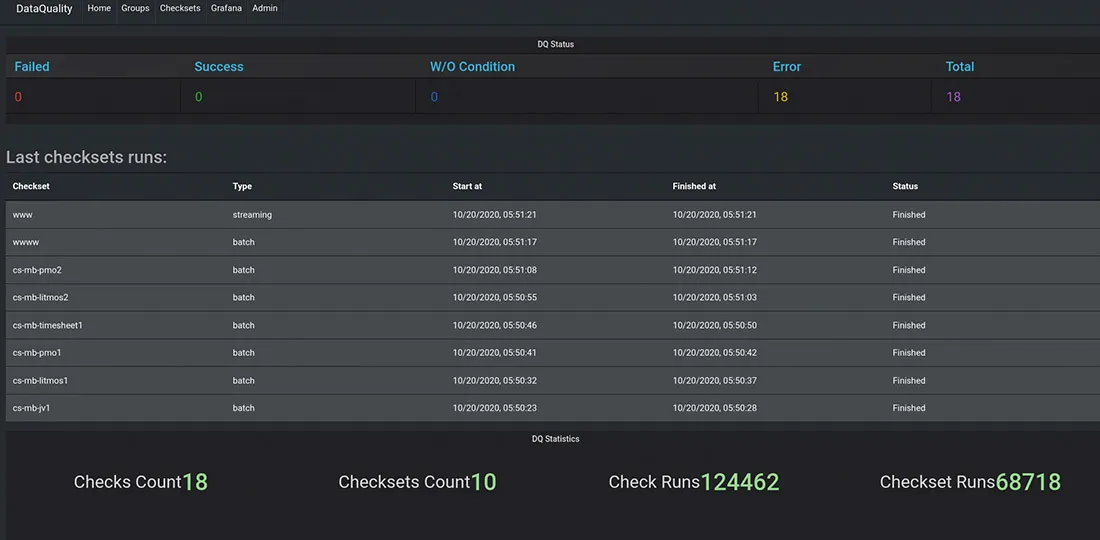The height and width of the screenshot is (540, 1100).
Task: Click the Total status heading
Action: (960, 67)
